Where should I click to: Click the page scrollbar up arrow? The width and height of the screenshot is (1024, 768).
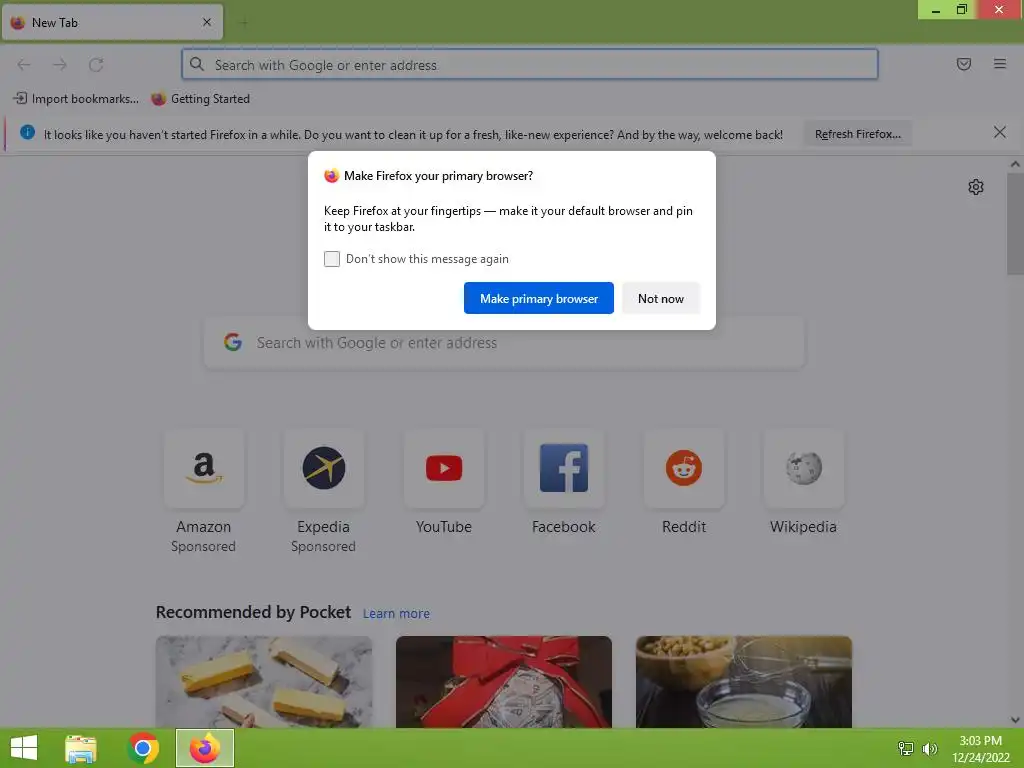coord(1015,165)
